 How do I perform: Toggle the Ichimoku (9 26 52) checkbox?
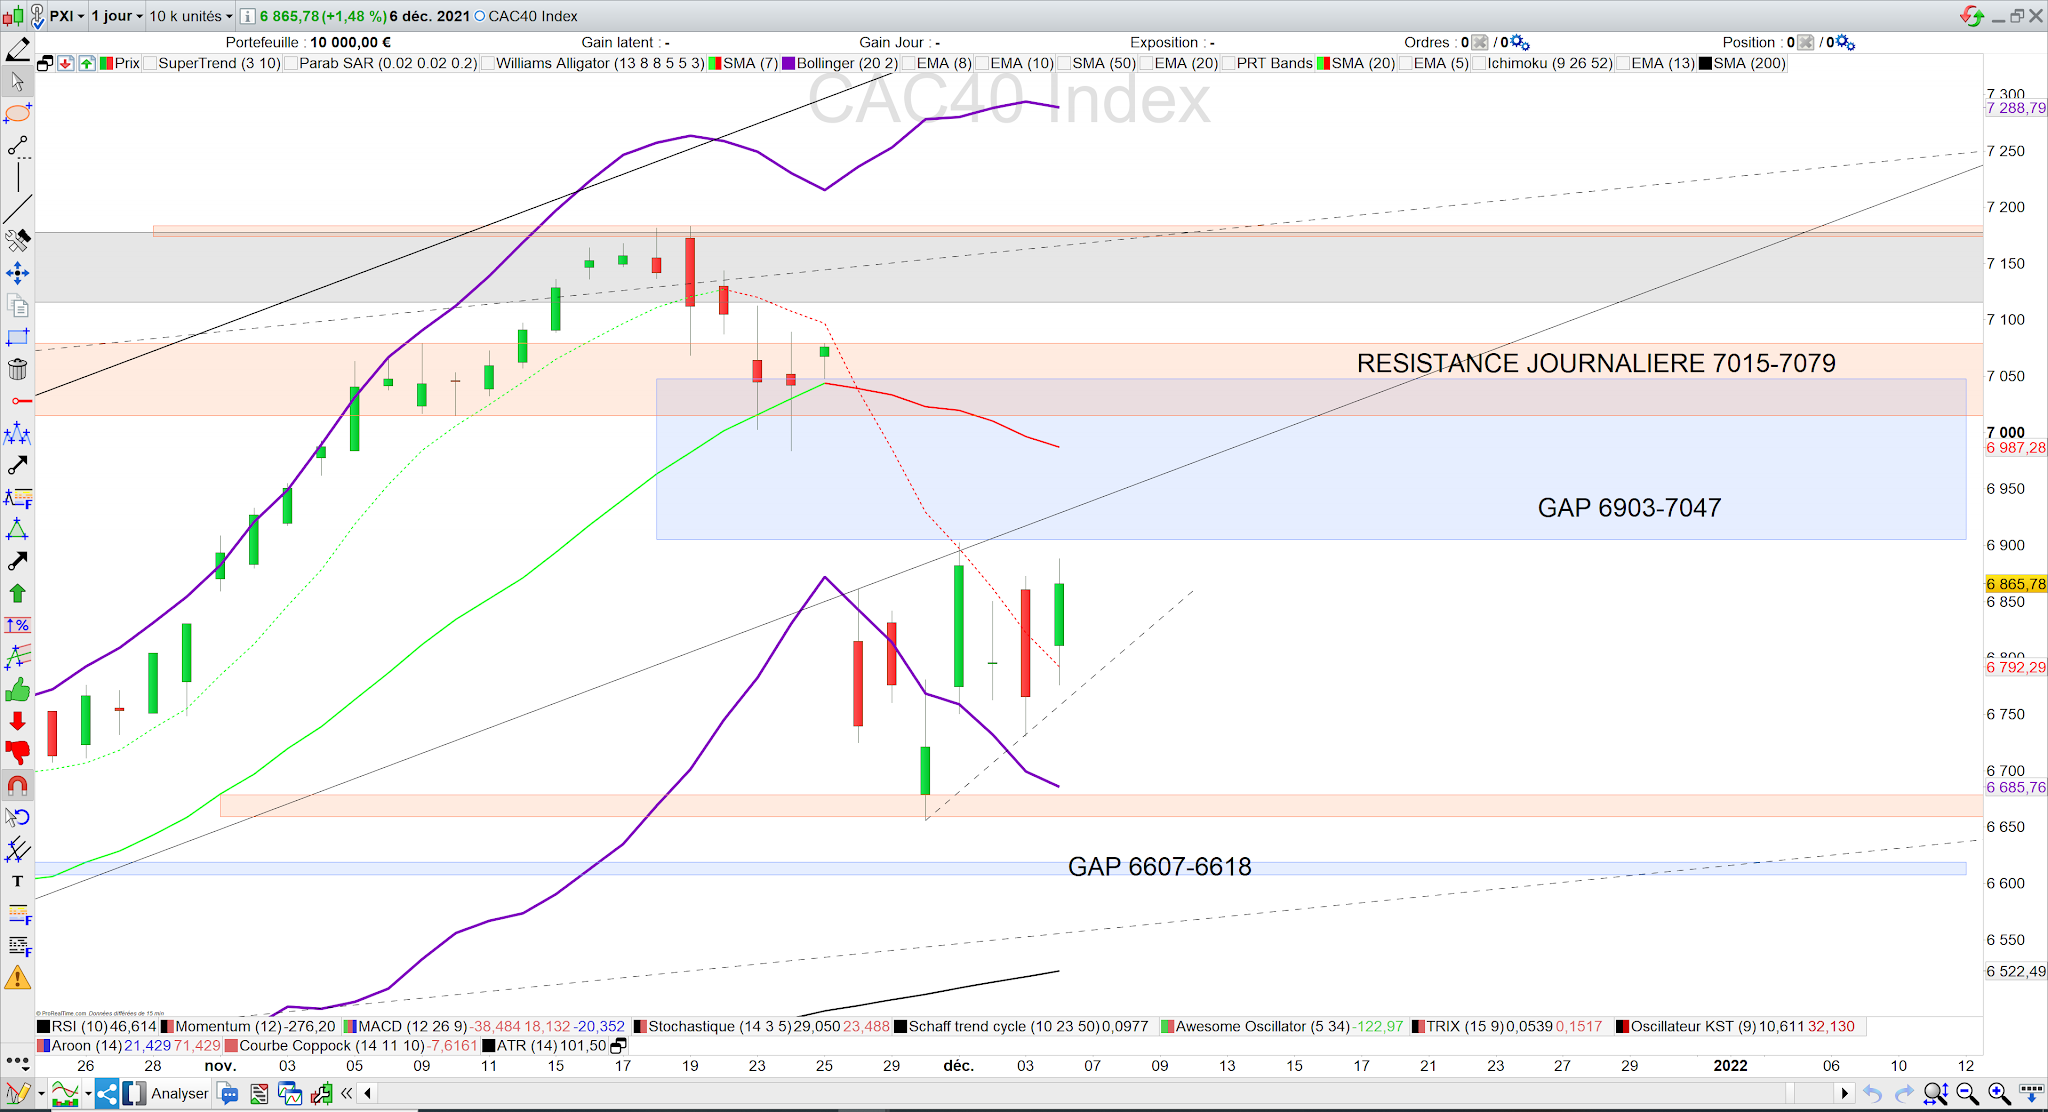(x=1479, y=63)
